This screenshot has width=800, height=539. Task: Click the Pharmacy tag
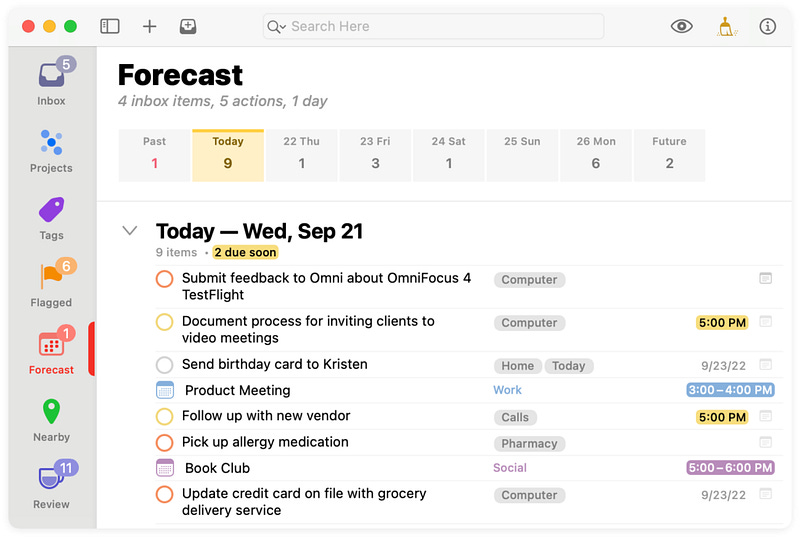[529, 444]
